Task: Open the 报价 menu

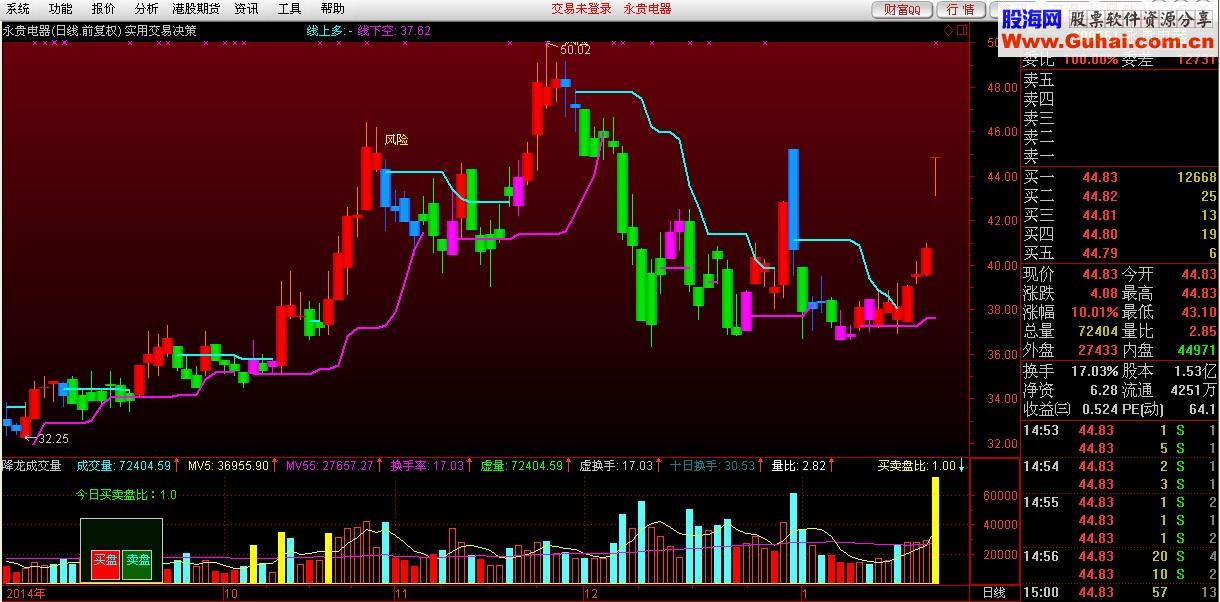Action: 104,8
